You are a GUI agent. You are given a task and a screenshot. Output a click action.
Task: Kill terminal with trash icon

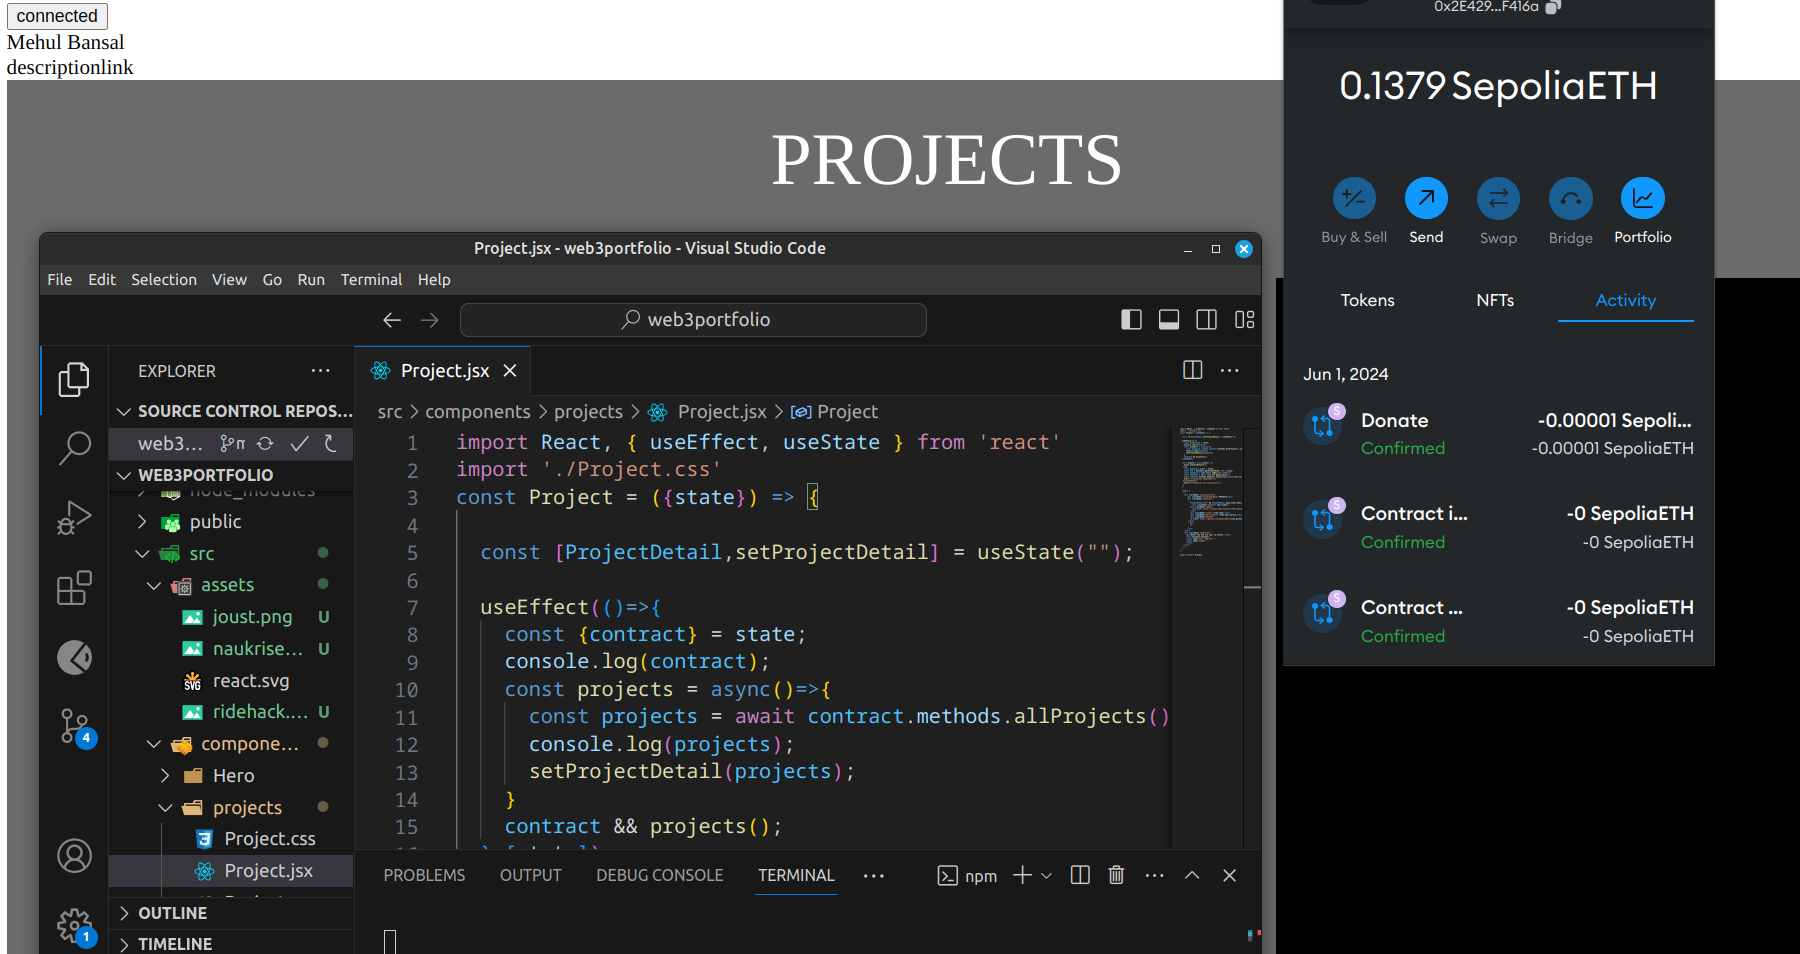coord(1117,876)
